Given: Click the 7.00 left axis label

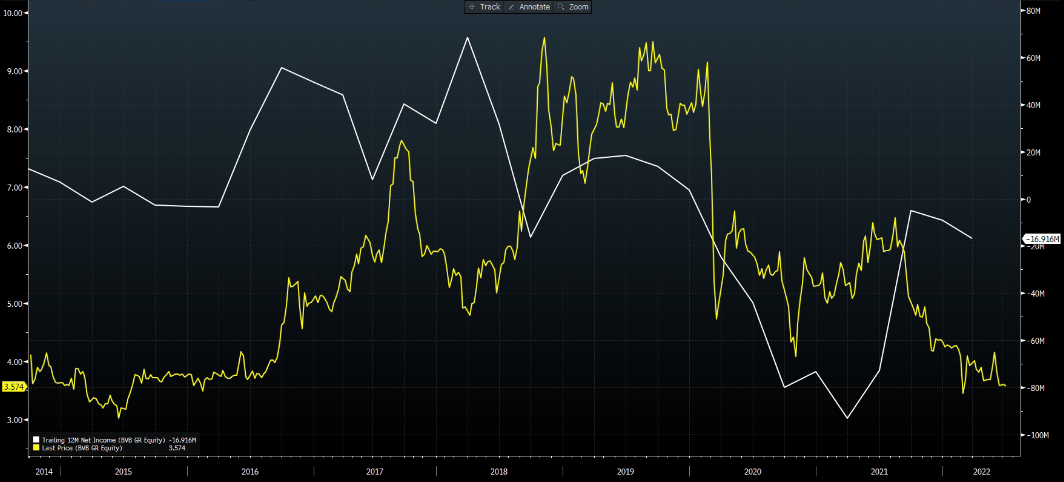Looking at the screenshot, I should coord(16,187).
